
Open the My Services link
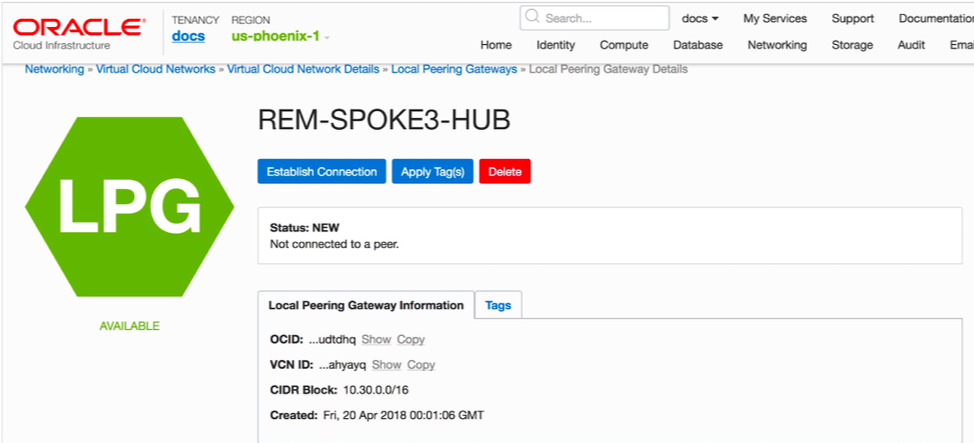click(775, 18)
